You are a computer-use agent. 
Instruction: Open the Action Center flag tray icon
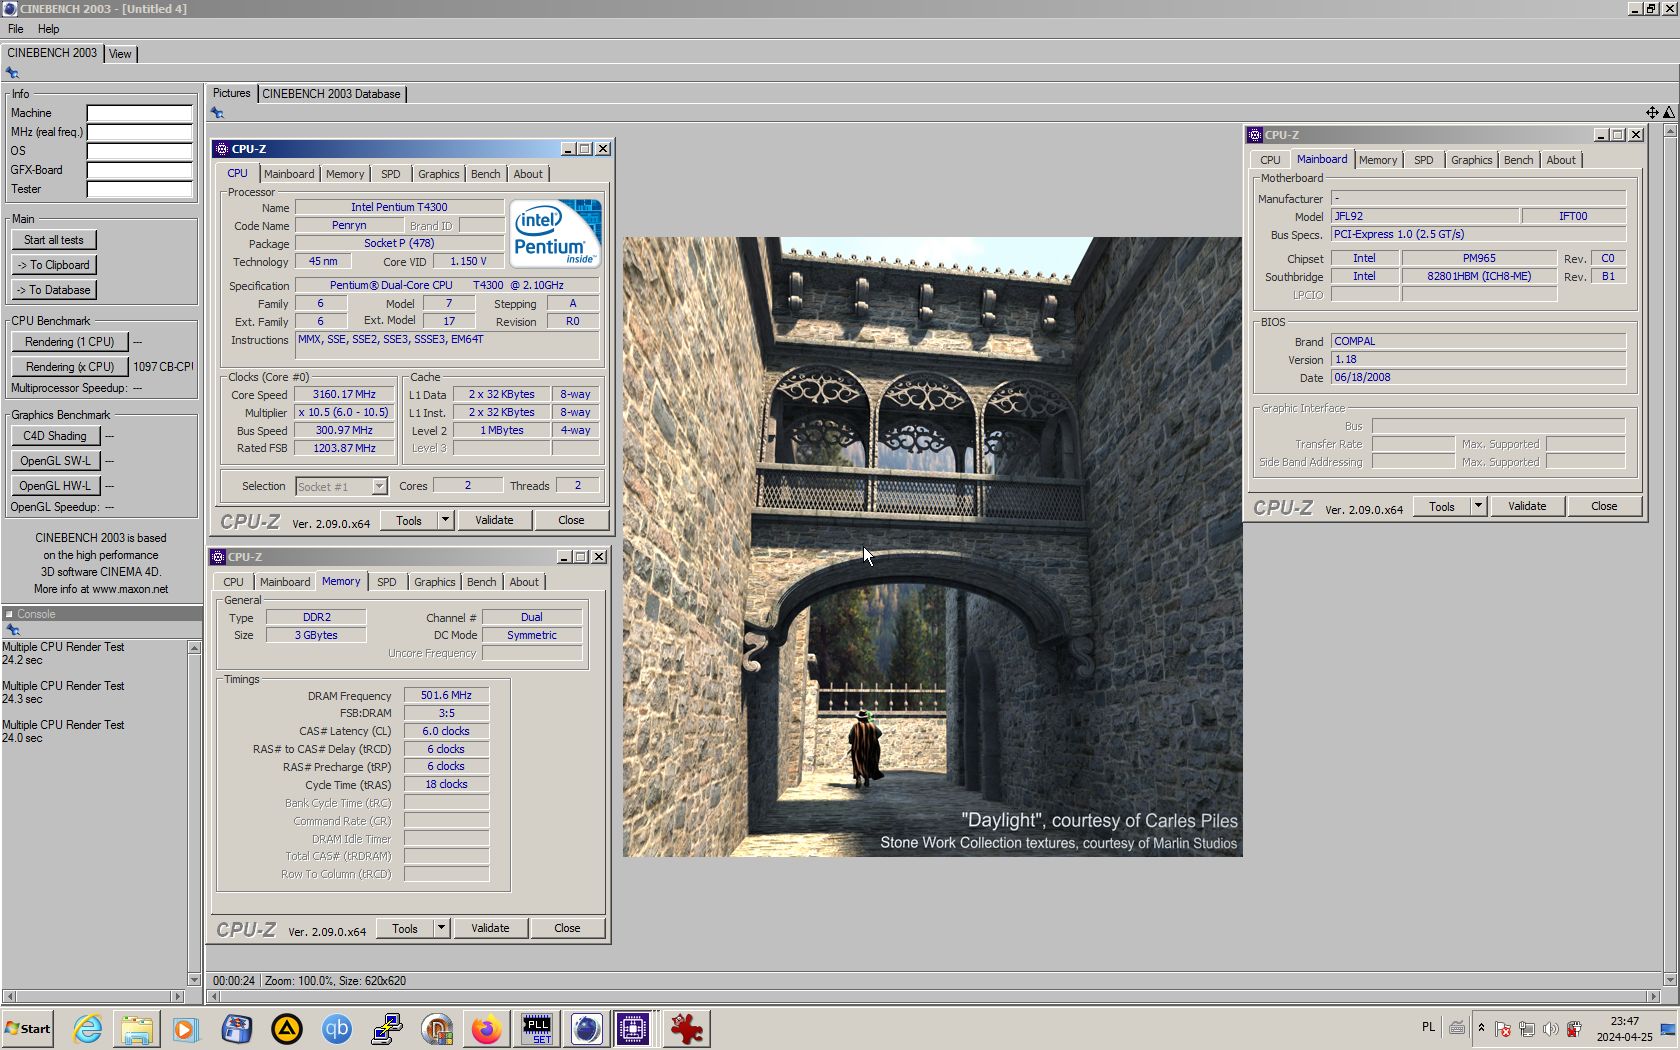1503,1028
